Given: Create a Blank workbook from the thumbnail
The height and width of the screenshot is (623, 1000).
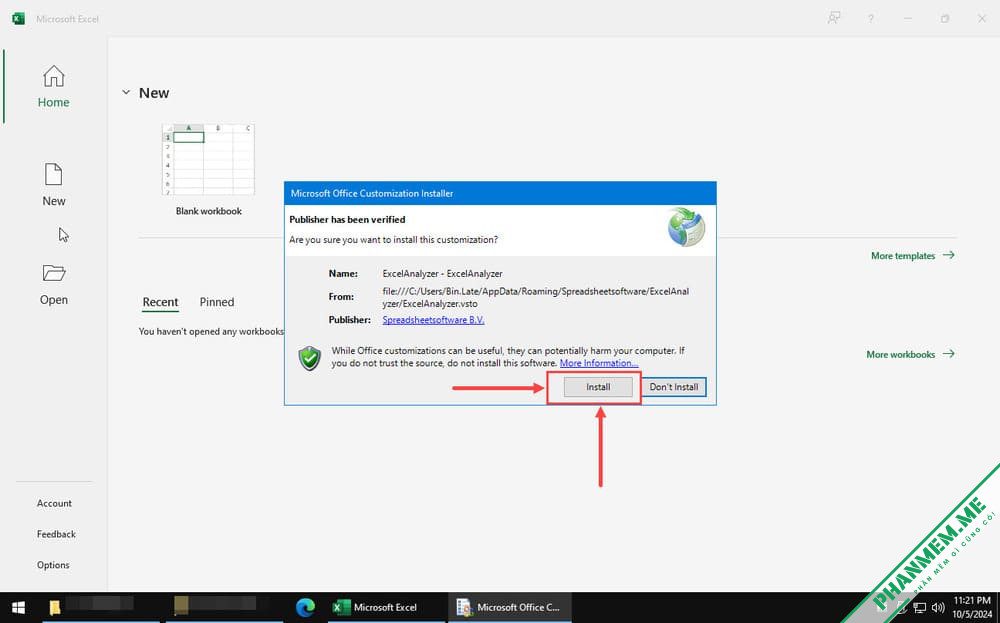Looking at the screenshot, I should 209,160.
